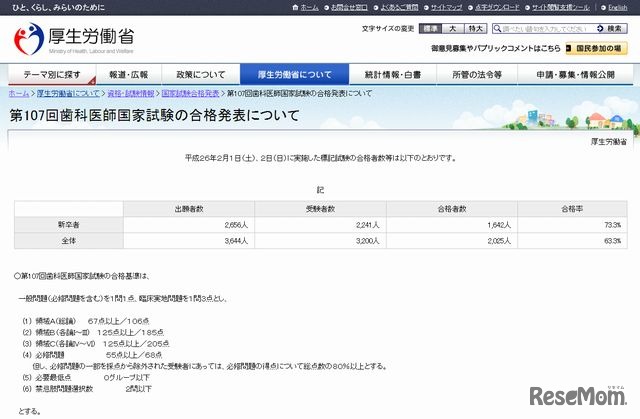640x419 pixels.
Task: Click 必修問題 55点以上/68点 line
Action: (92, 355)
